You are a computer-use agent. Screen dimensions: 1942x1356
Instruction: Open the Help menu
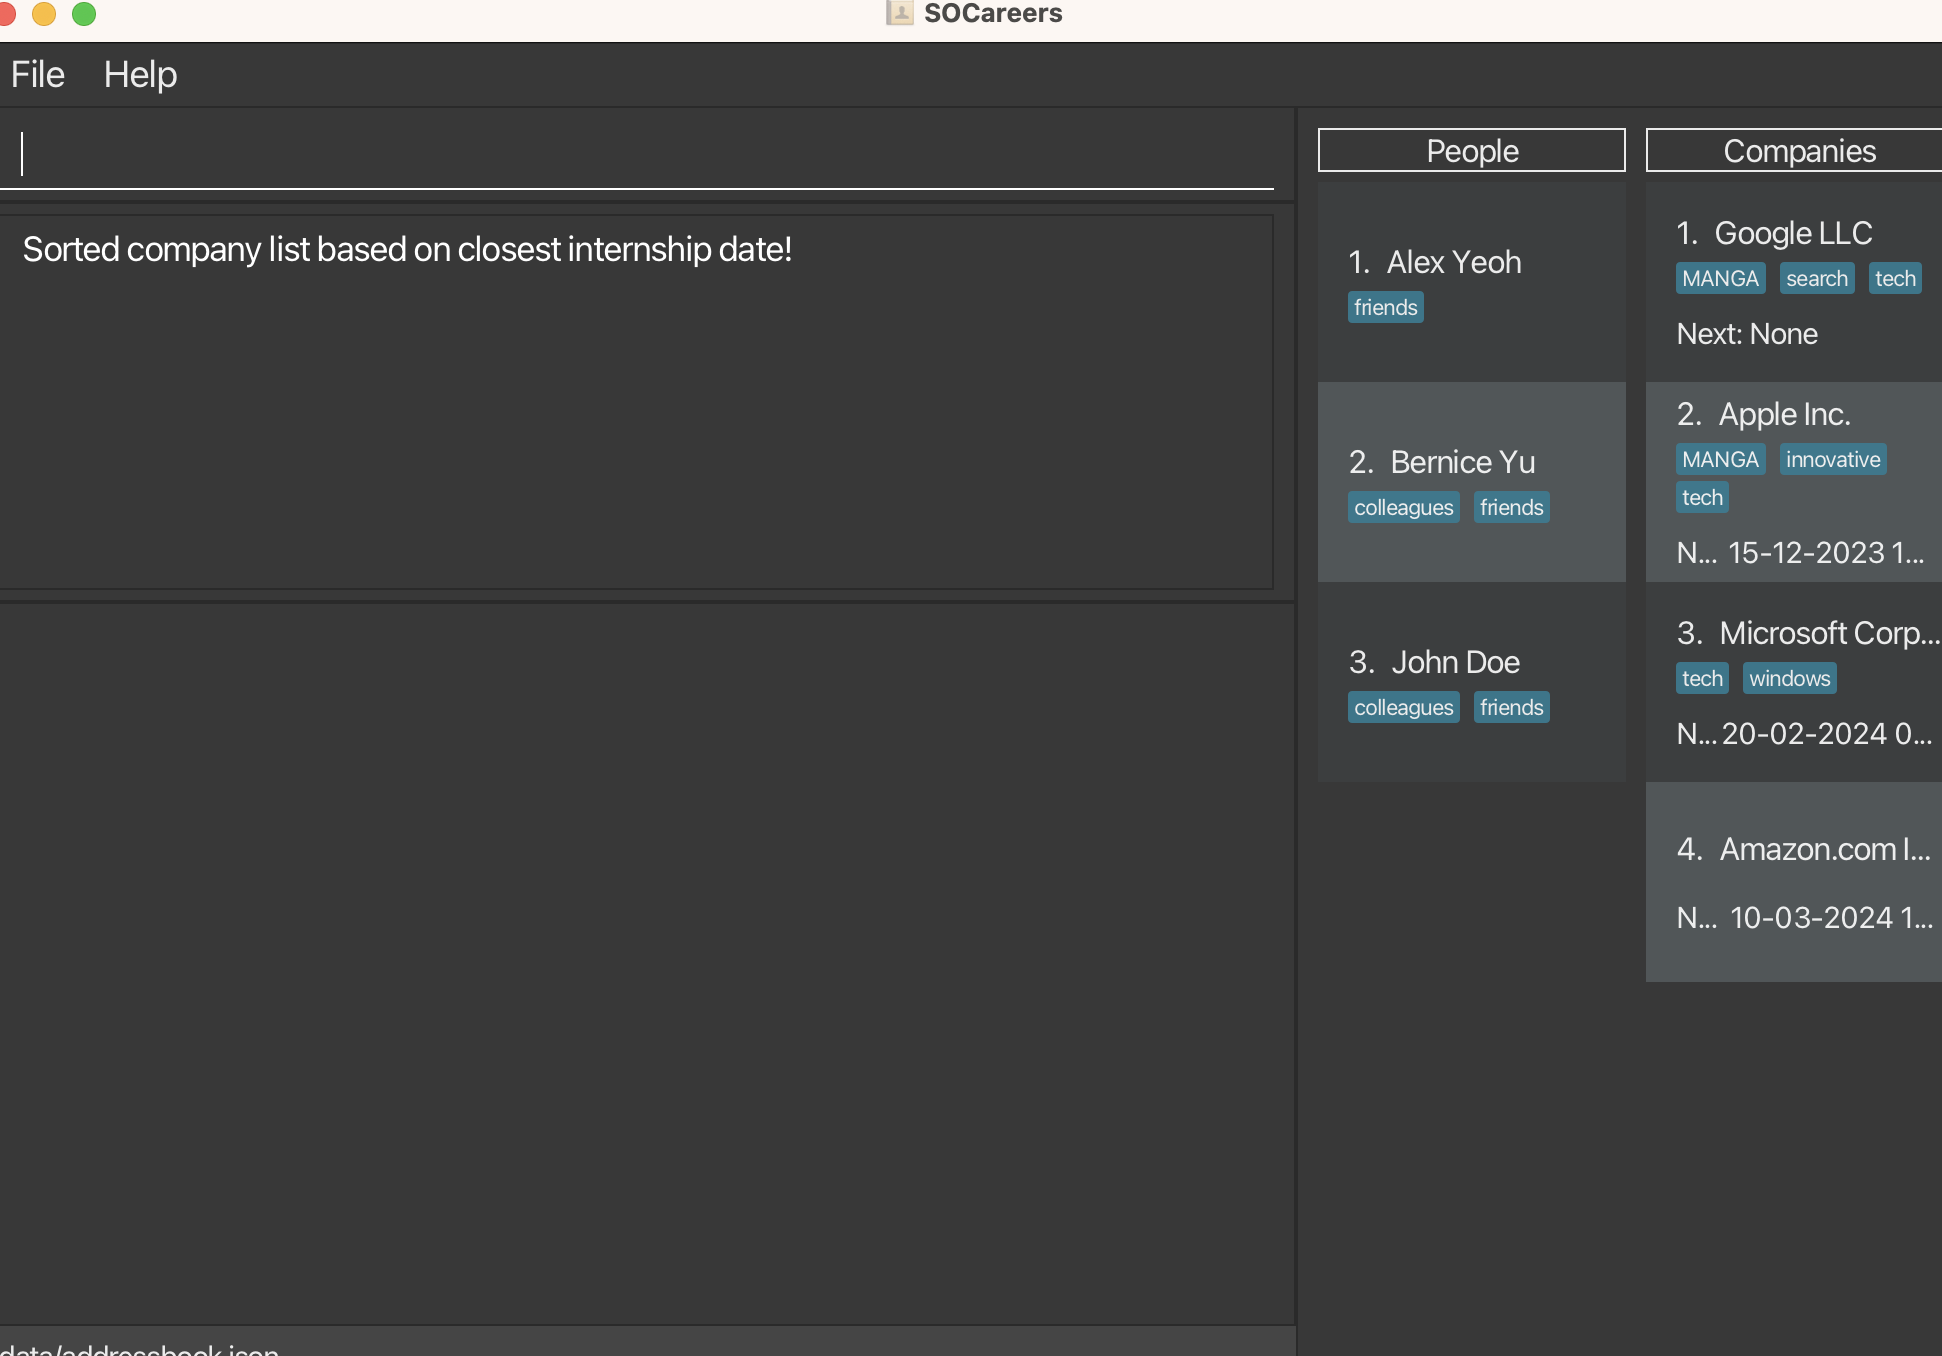point(140,75)
